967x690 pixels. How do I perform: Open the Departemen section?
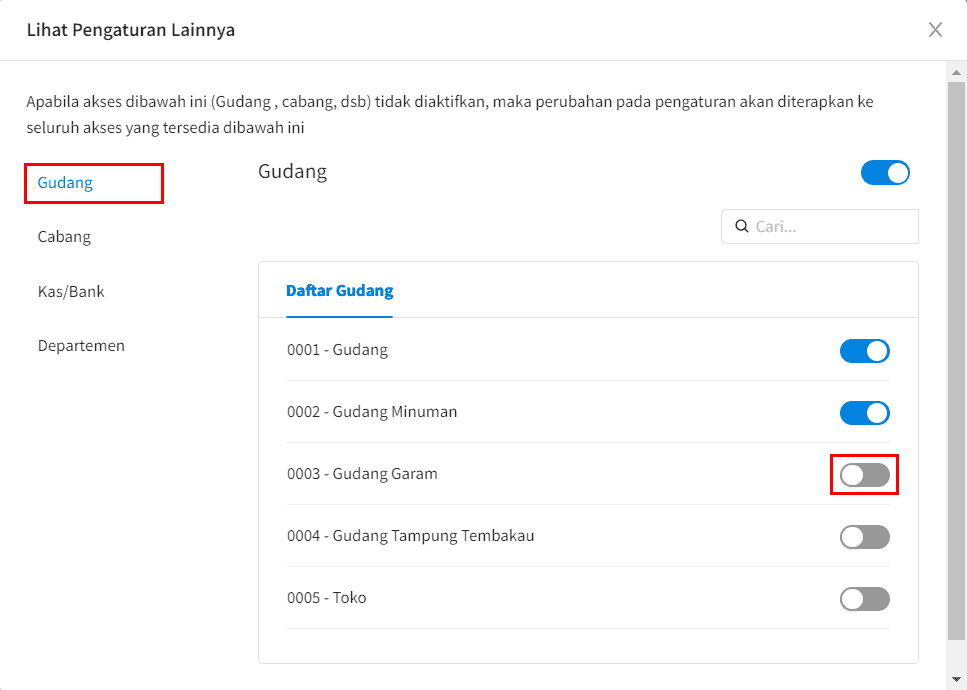point(81,345)
